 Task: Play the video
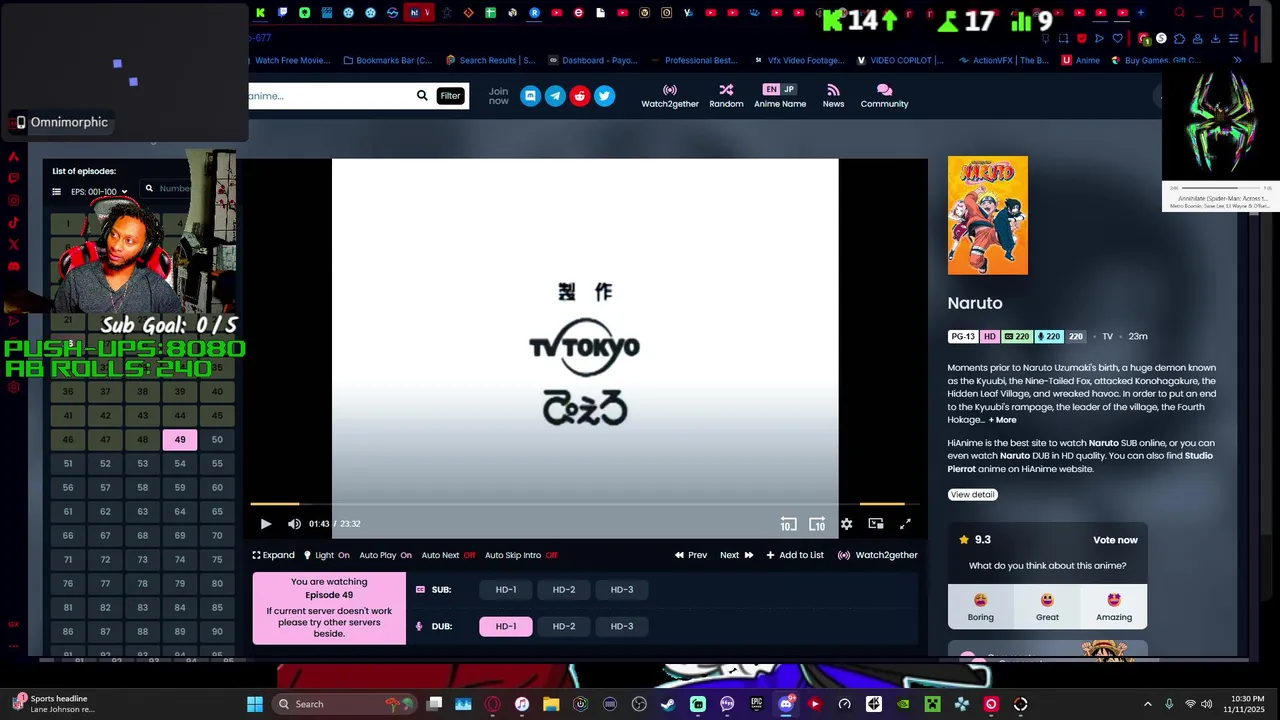point(266,524)
